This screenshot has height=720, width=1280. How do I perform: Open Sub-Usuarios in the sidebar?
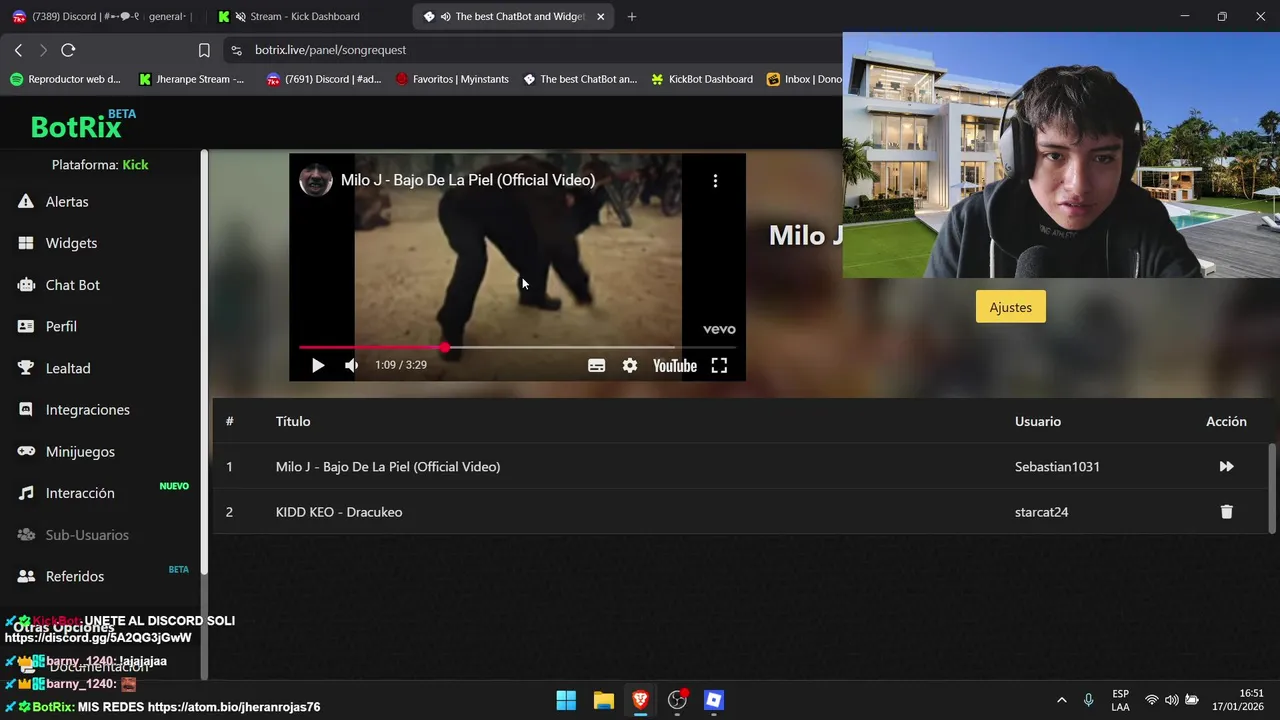coord(87,535)
